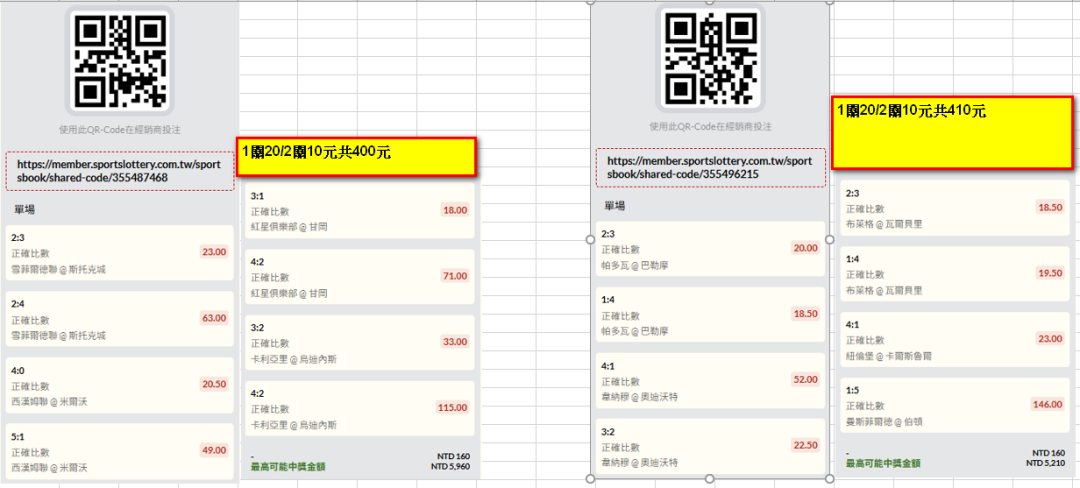Viewport: 1080px width, 488px height.
Task: Select the right QR code image
Action: tap(711, 57)
